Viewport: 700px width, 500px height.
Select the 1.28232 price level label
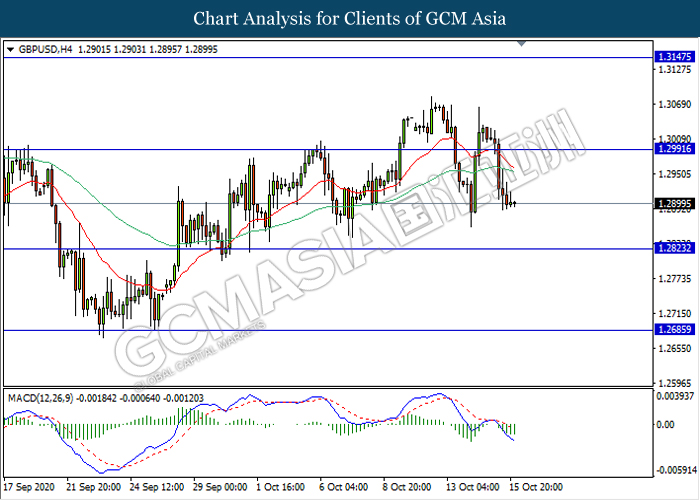pyautogui.click(x=675, y=248)
